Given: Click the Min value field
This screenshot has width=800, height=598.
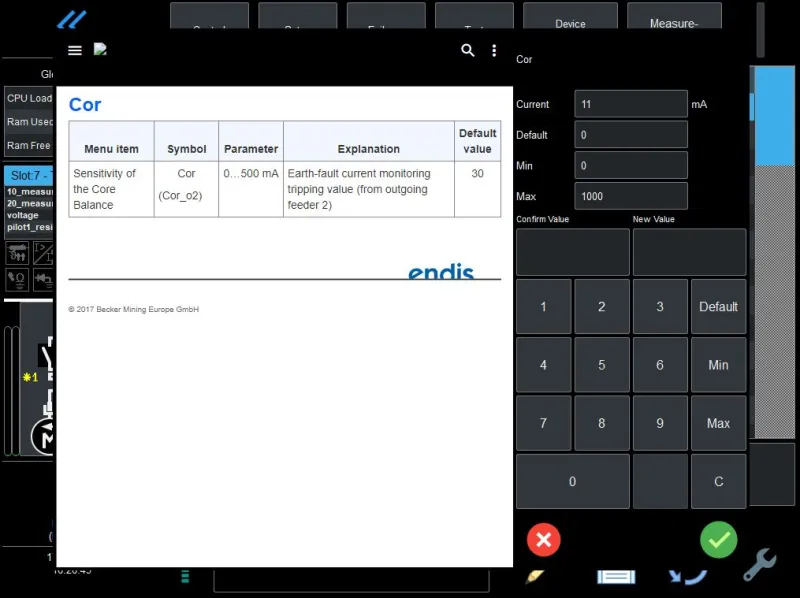Looking at the screenshot, I should (631, 165).
